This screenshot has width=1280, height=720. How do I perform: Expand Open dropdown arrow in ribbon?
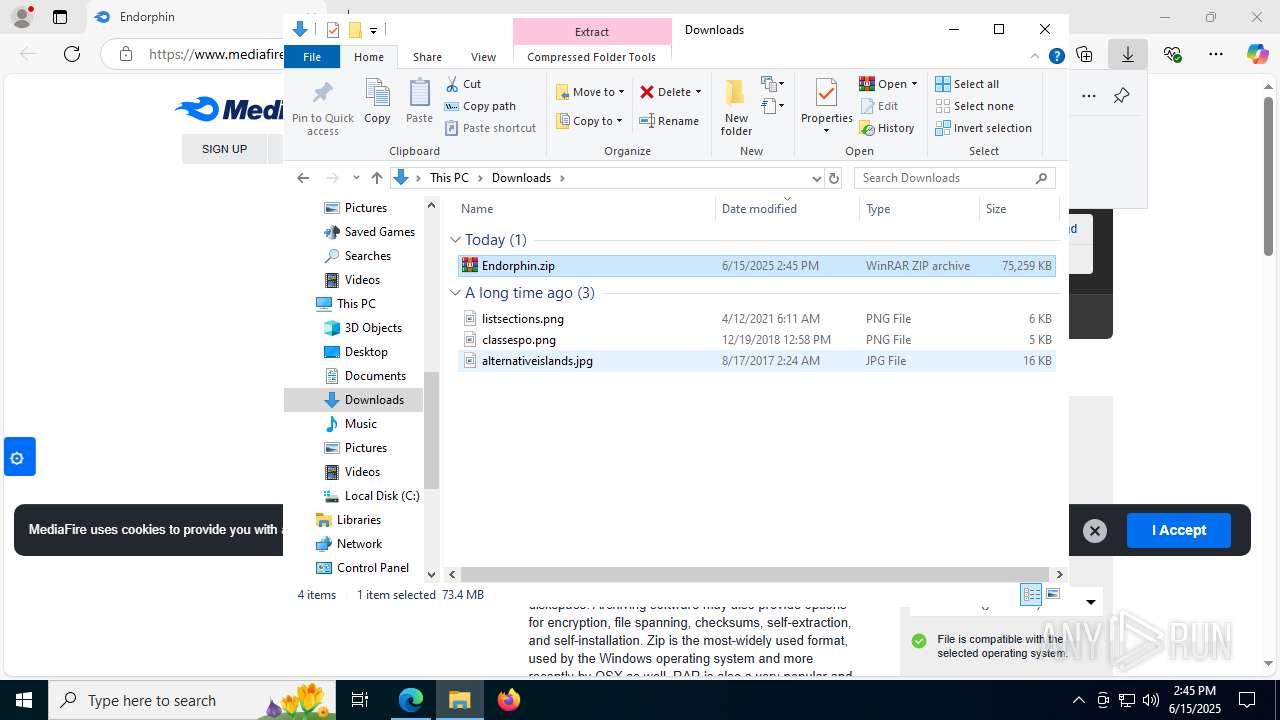click(x=914, y=84)
